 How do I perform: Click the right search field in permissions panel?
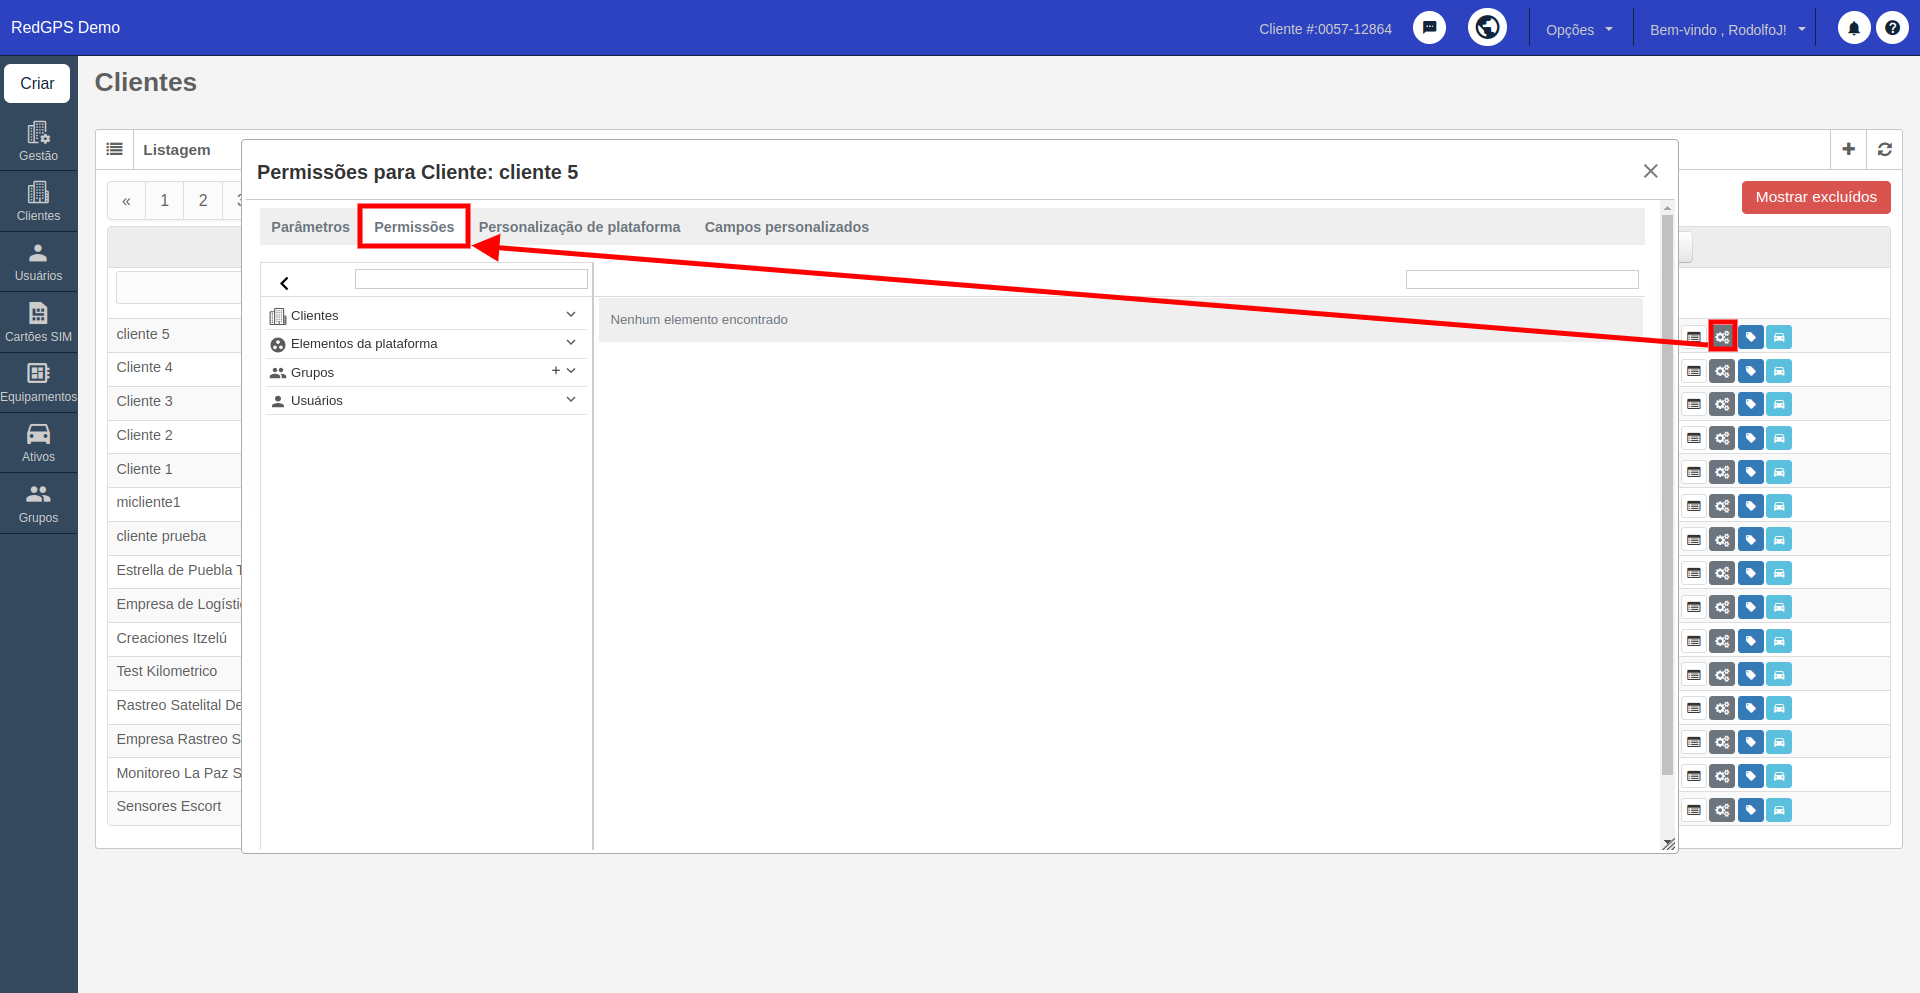[1522, 279]
